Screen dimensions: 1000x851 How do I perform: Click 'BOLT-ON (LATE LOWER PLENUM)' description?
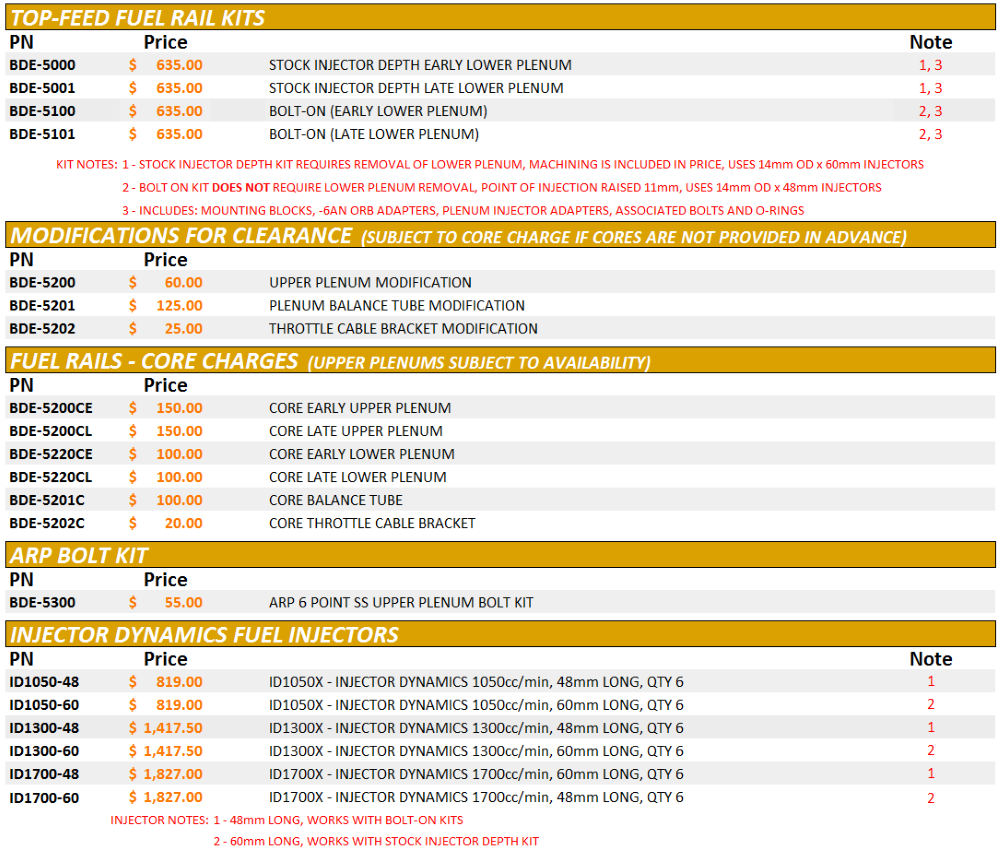[374, 134]
